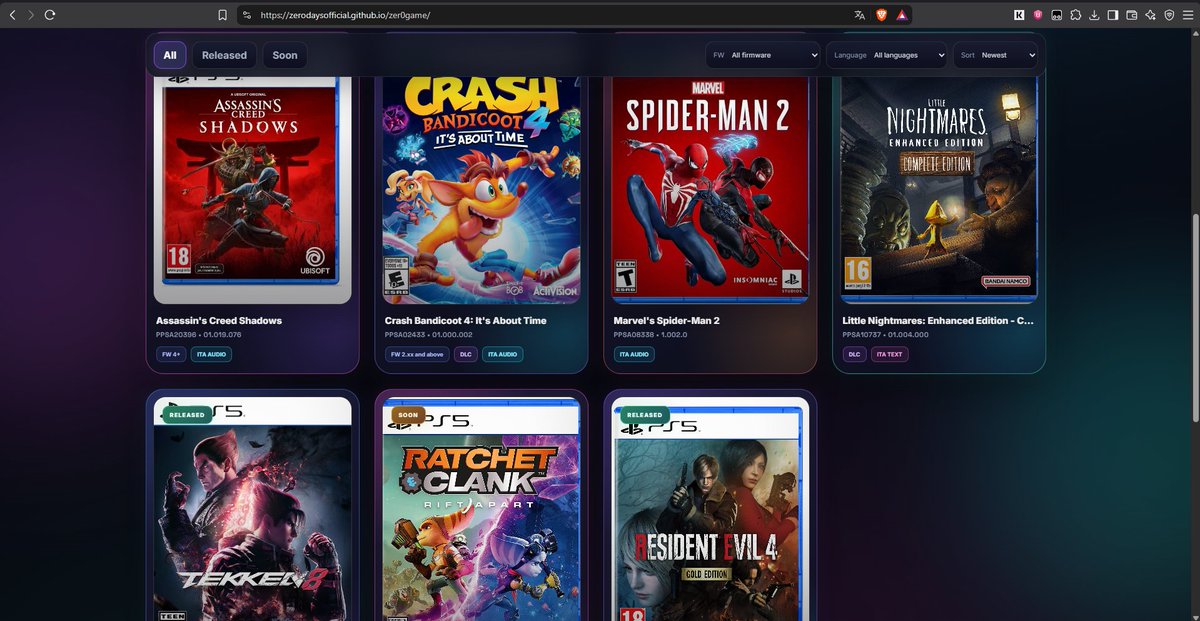Click Little Nightmares: Enhanced Edition title text

938,321
